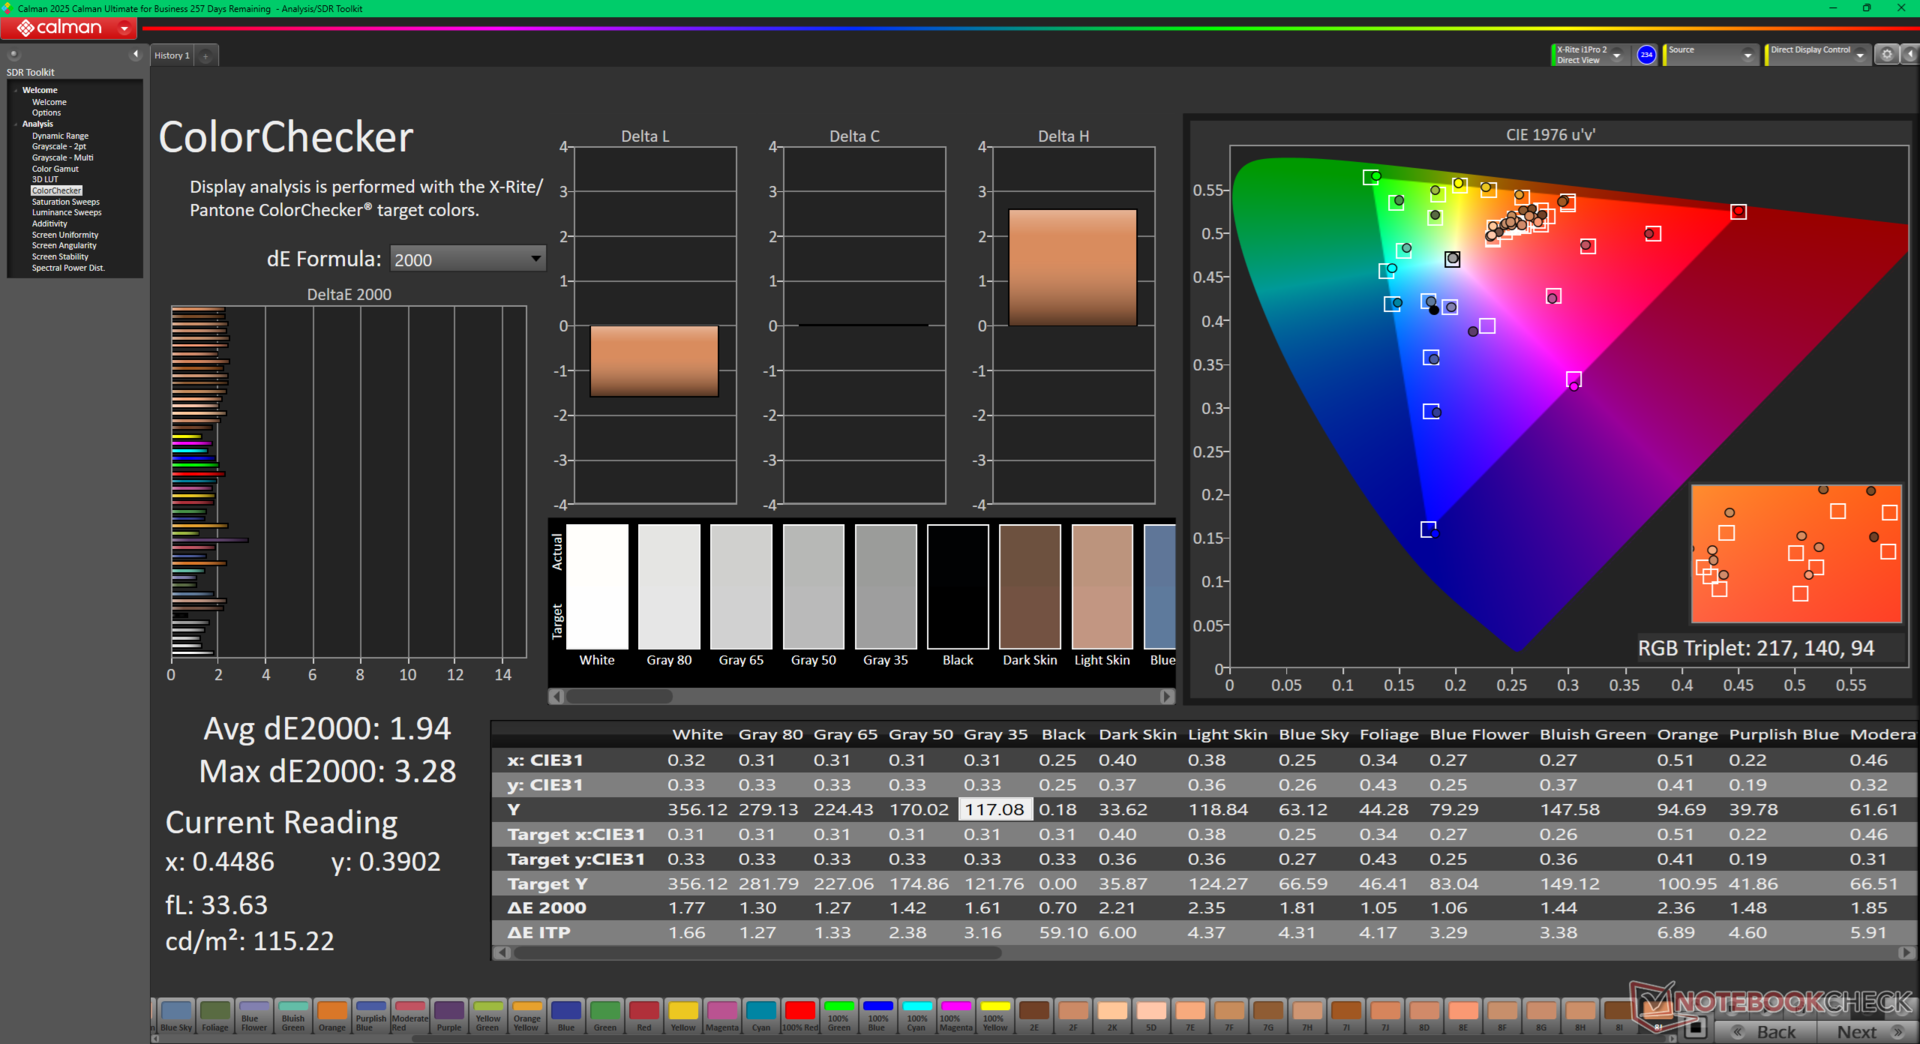Open Spectral Power Dist. page
Viewport: 1920px width, 1044px height.
[68, 268]
